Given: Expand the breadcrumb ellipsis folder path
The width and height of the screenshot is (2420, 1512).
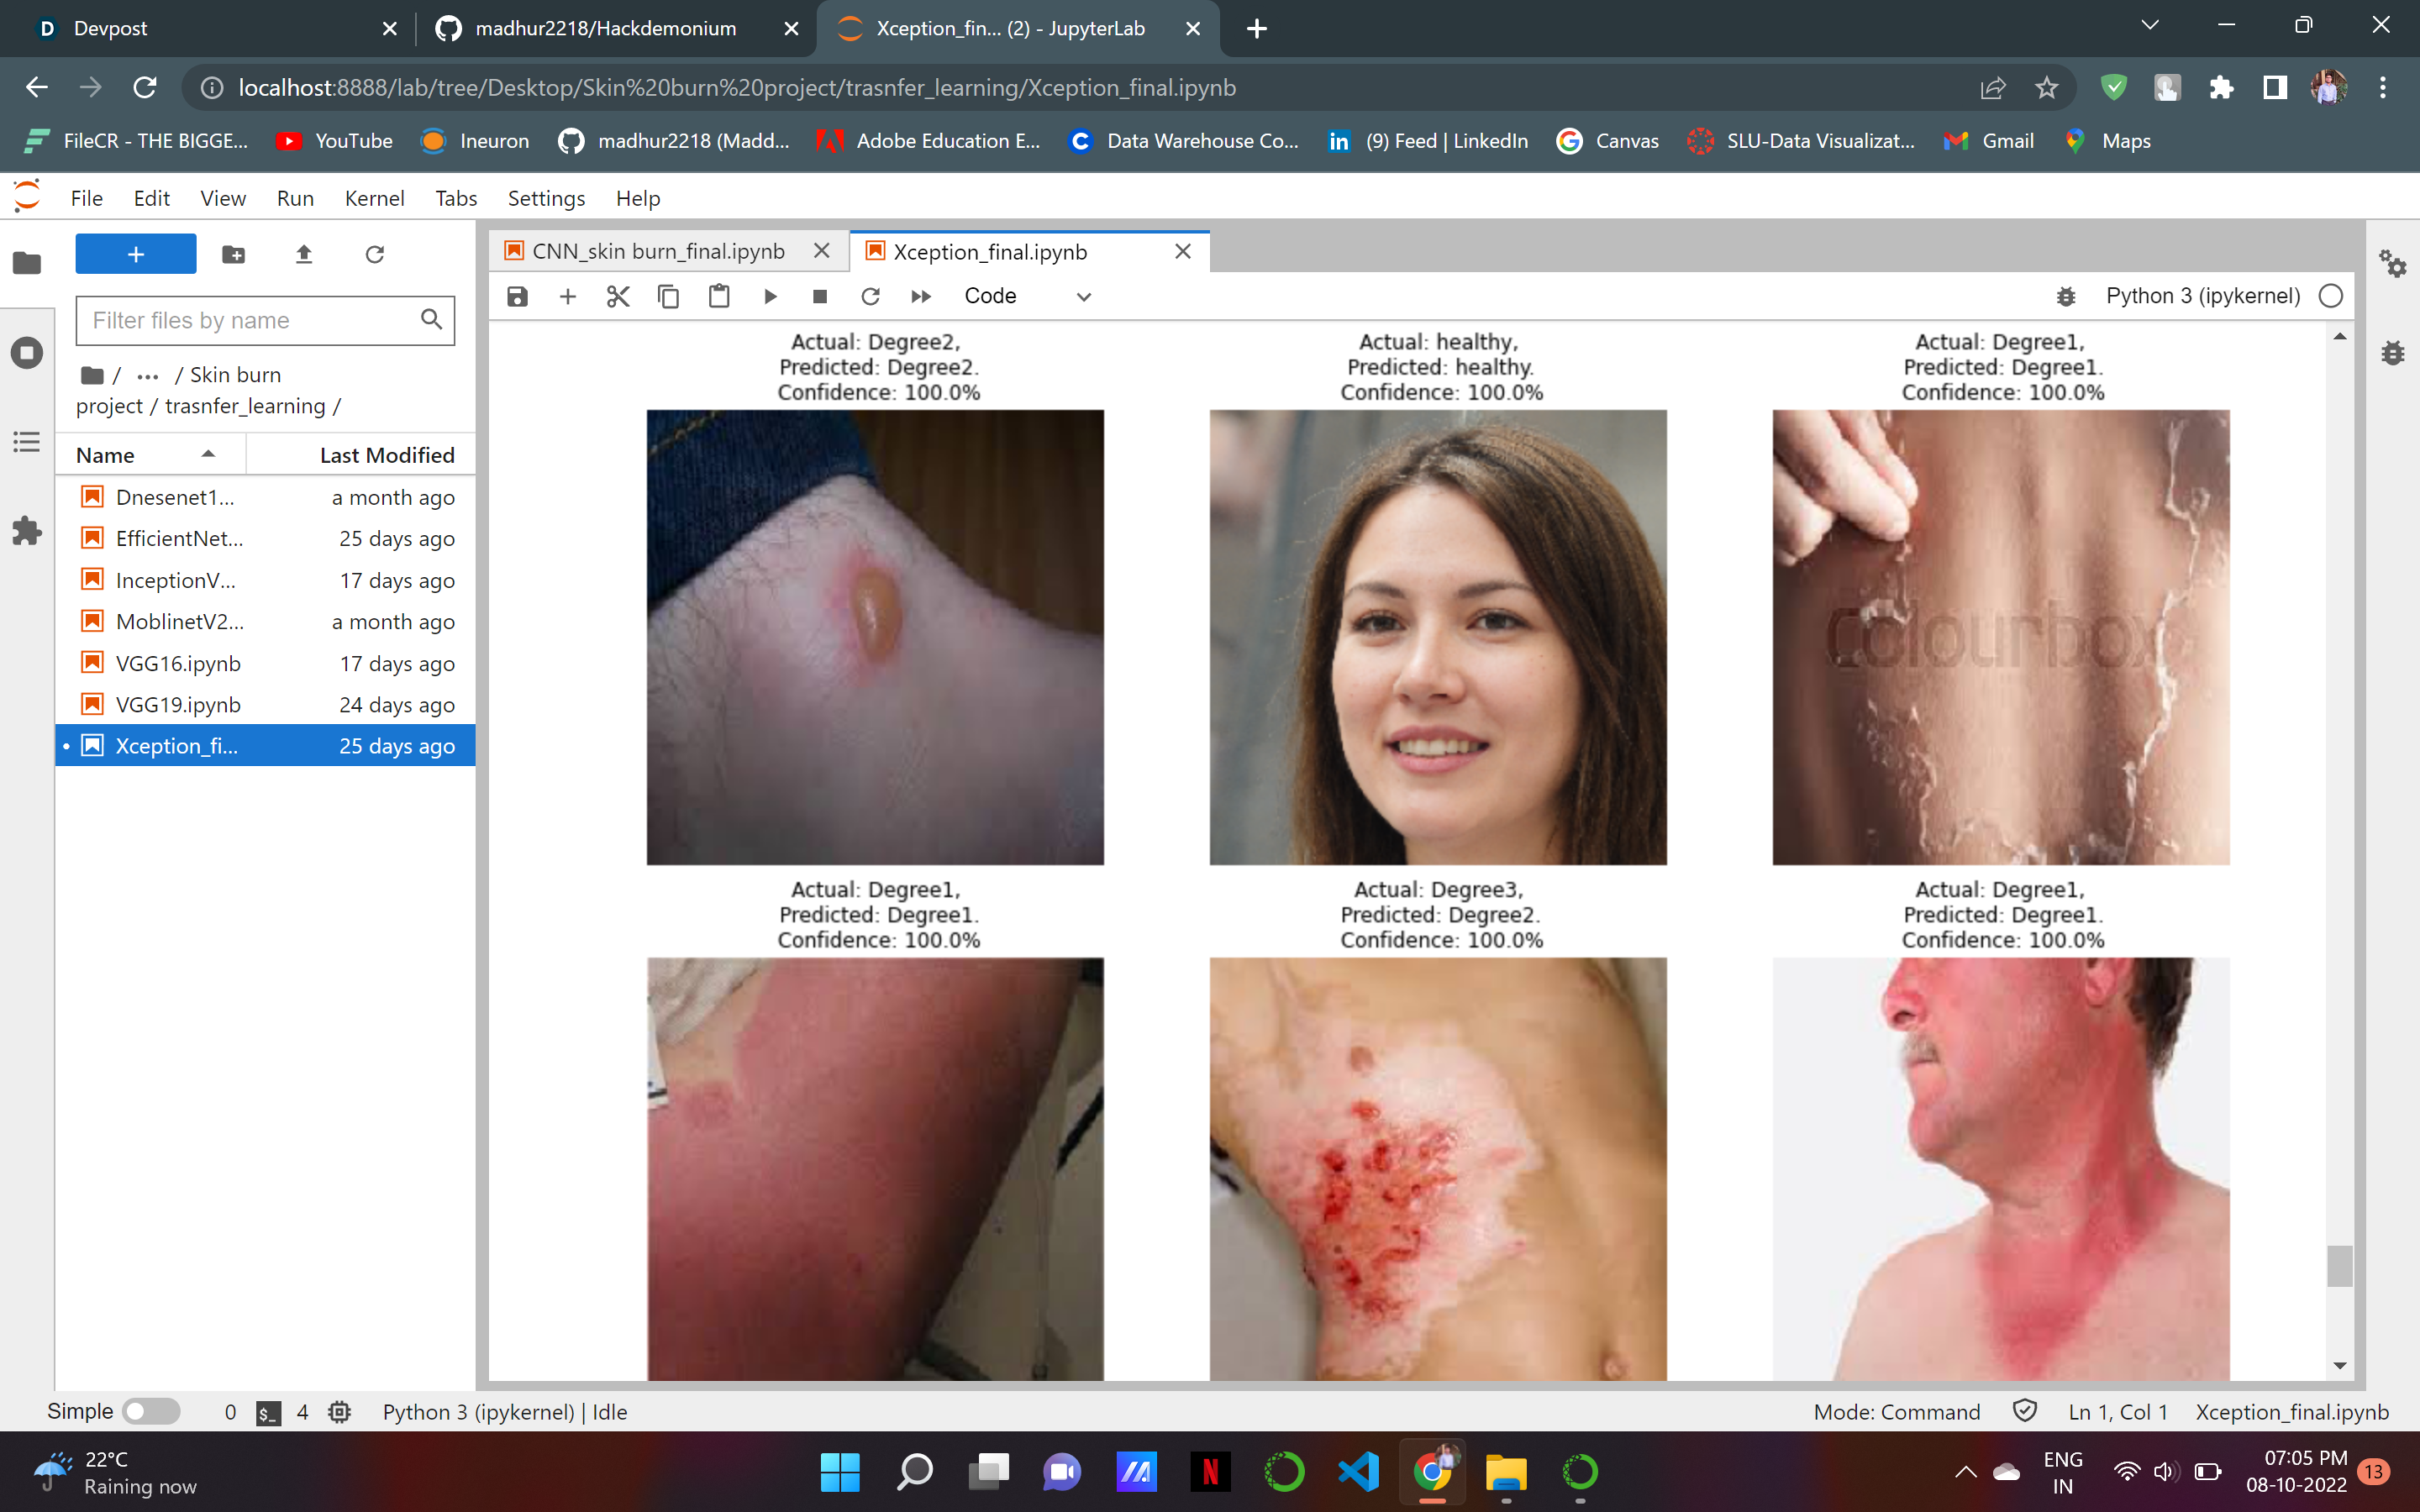Looking at the screenshot, I should point(148,376).
